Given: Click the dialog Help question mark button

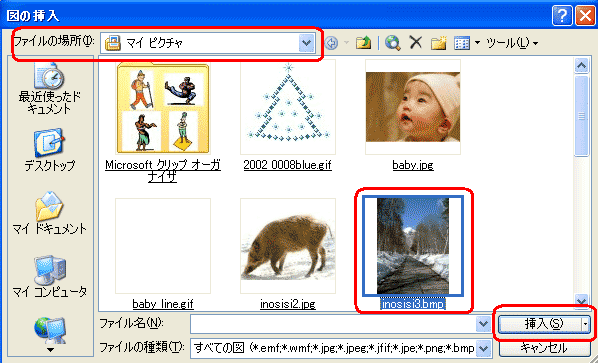Looking at the screenshot, I should pyautogui.click(x=561, y=16).
